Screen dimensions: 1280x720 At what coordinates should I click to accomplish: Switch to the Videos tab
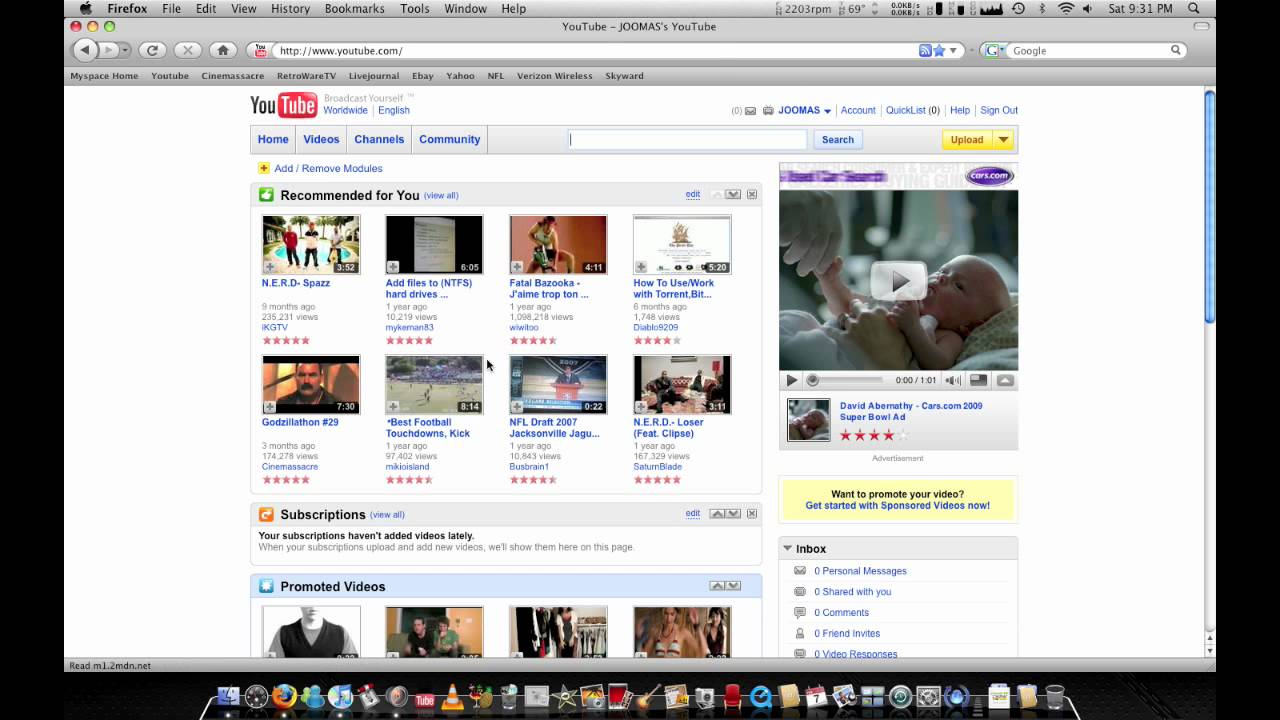321,140
